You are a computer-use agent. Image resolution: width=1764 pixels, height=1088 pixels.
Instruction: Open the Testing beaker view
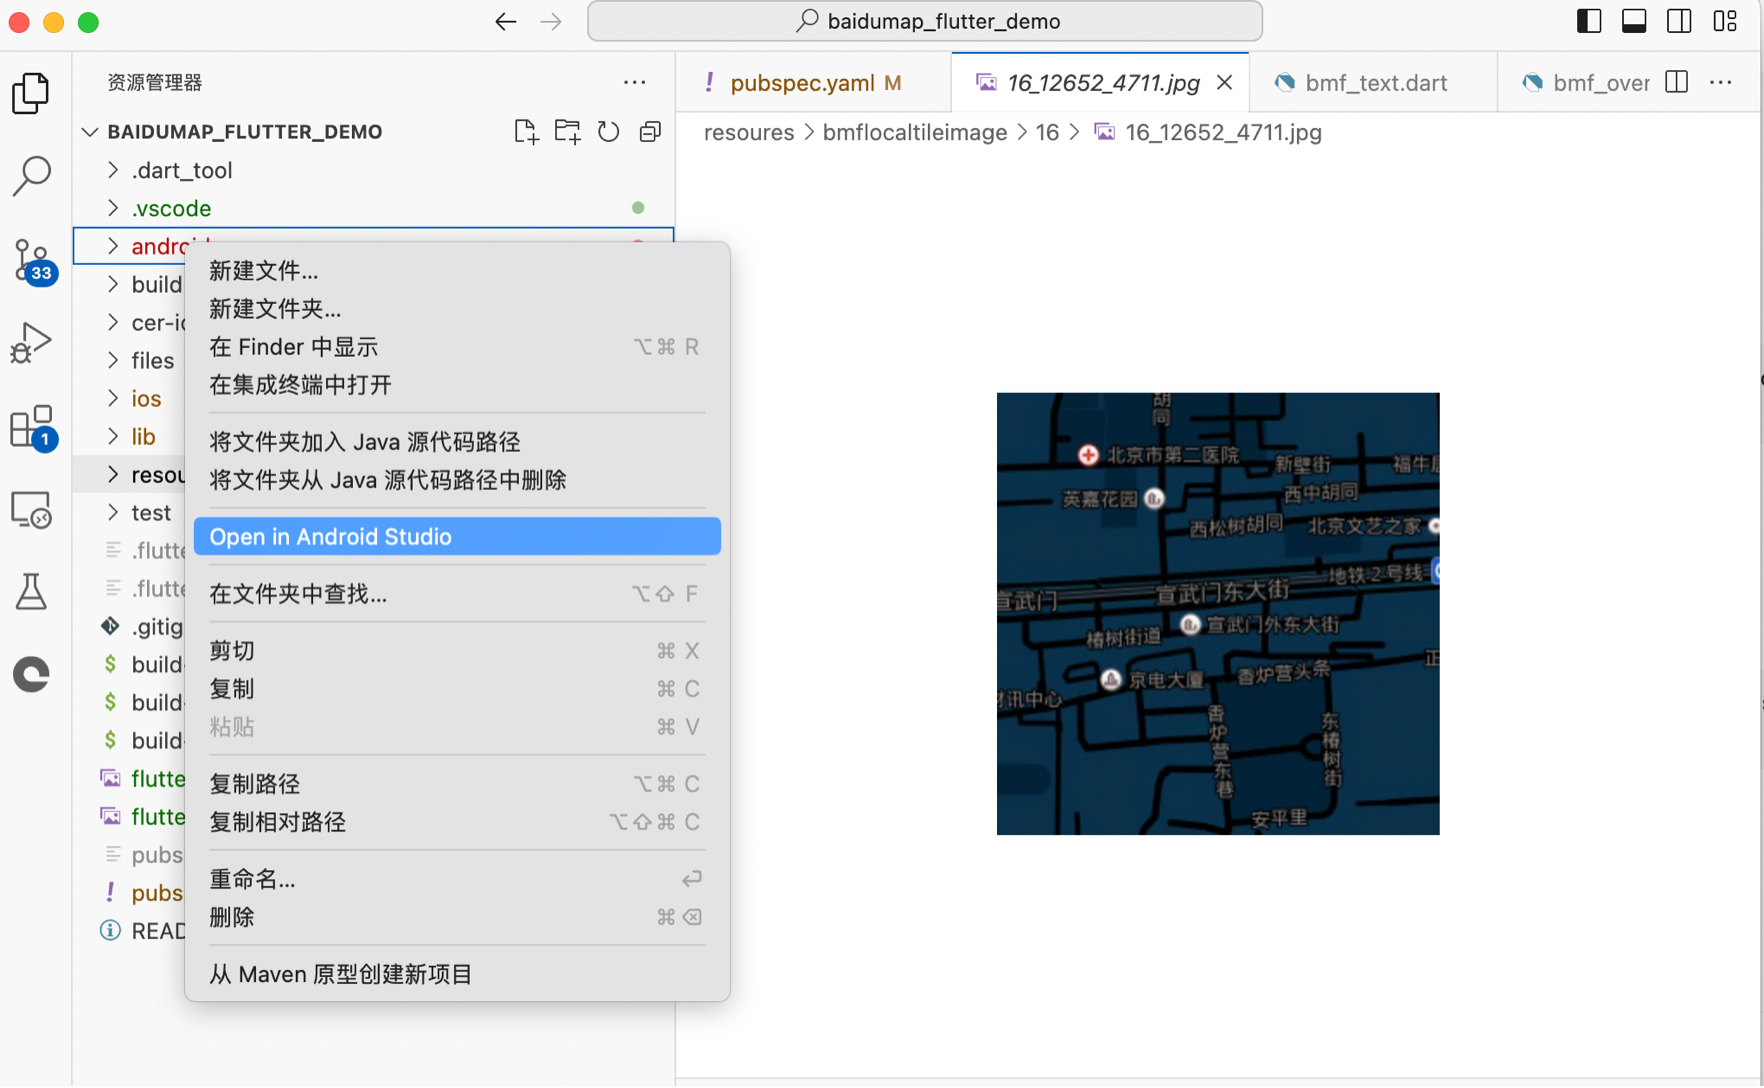pyautogui.click(x=33, y=592)
